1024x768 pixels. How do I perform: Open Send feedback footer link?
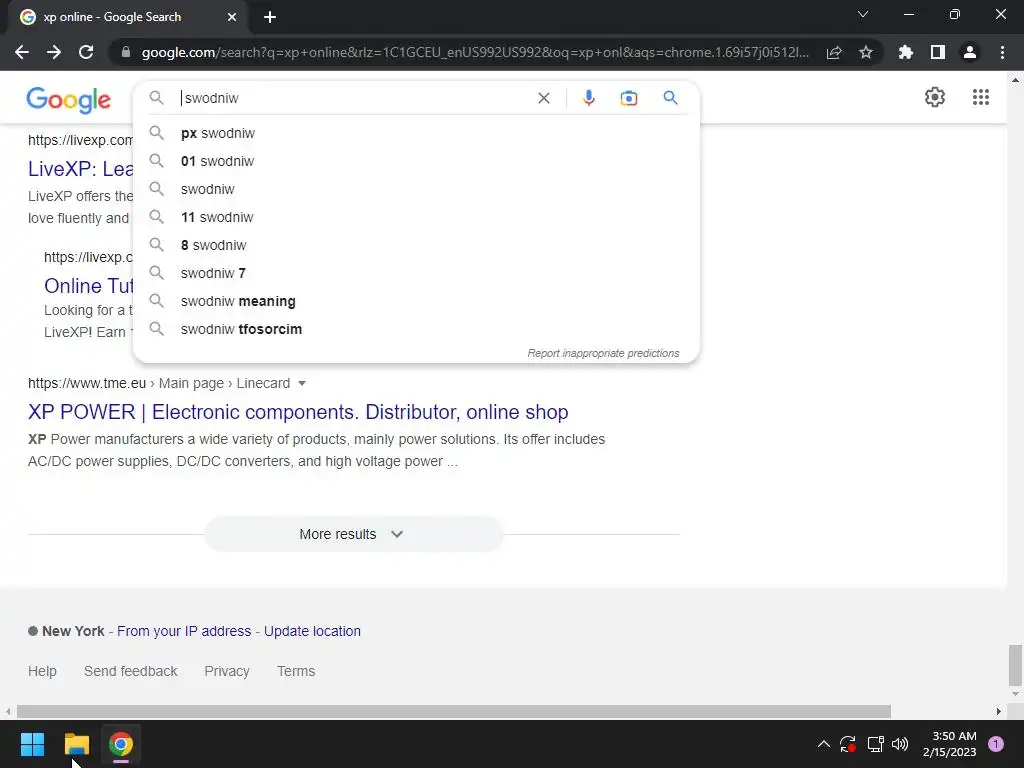pyautogui.click(x=131, y=671)
